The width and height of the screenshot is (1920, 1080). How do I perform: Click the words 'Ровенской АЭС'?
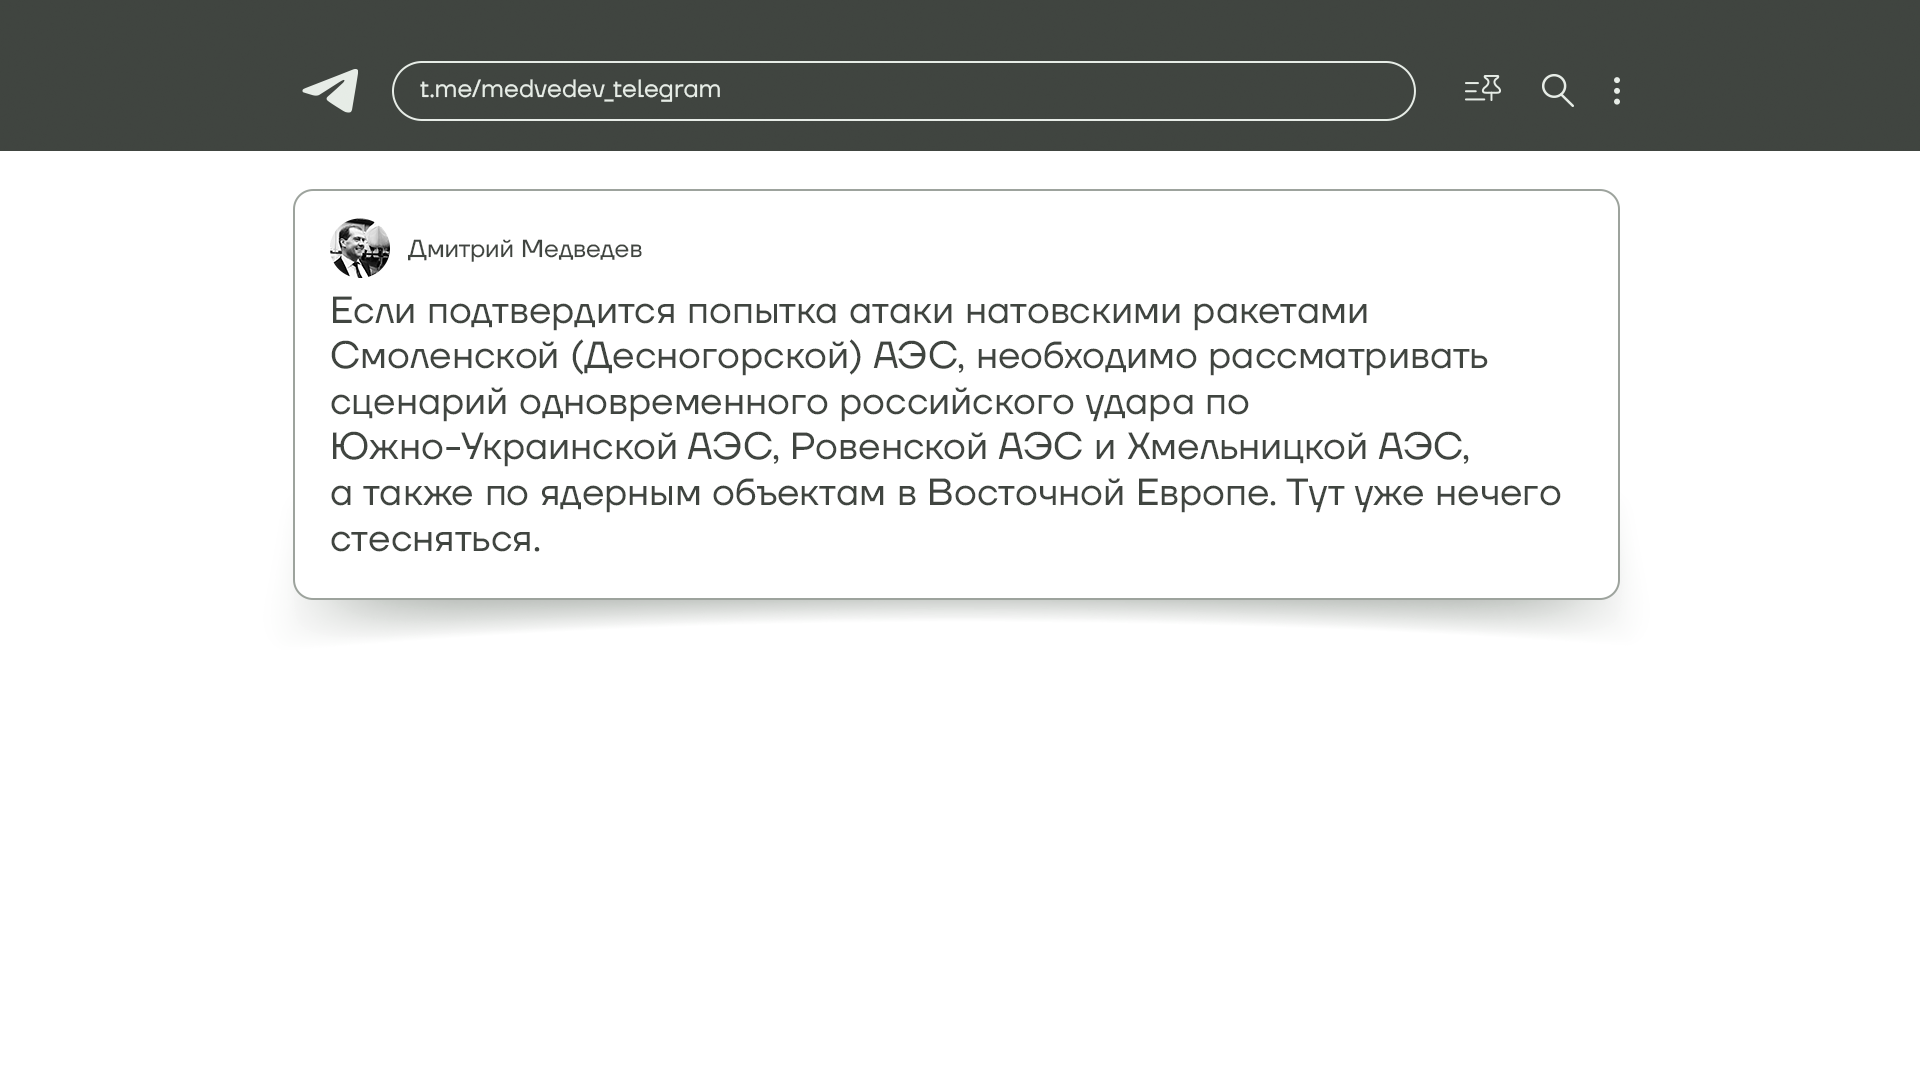tap(935, 448)
